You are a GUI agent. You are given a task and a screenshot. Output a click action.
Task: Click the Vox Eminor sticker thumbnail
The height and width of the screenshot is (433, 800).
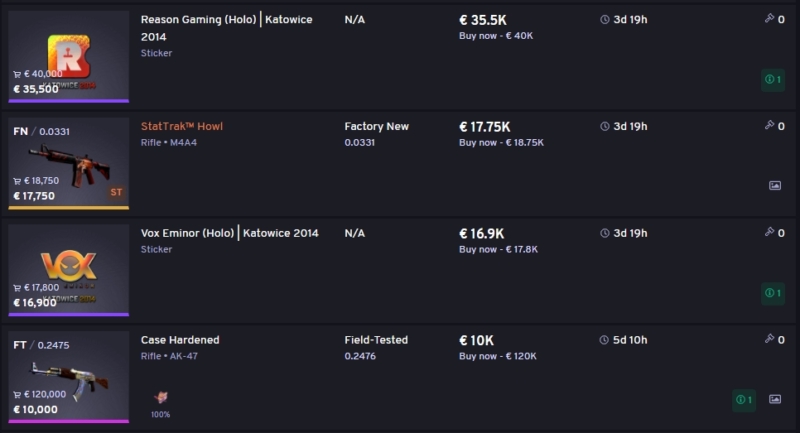tap(68, 266)
